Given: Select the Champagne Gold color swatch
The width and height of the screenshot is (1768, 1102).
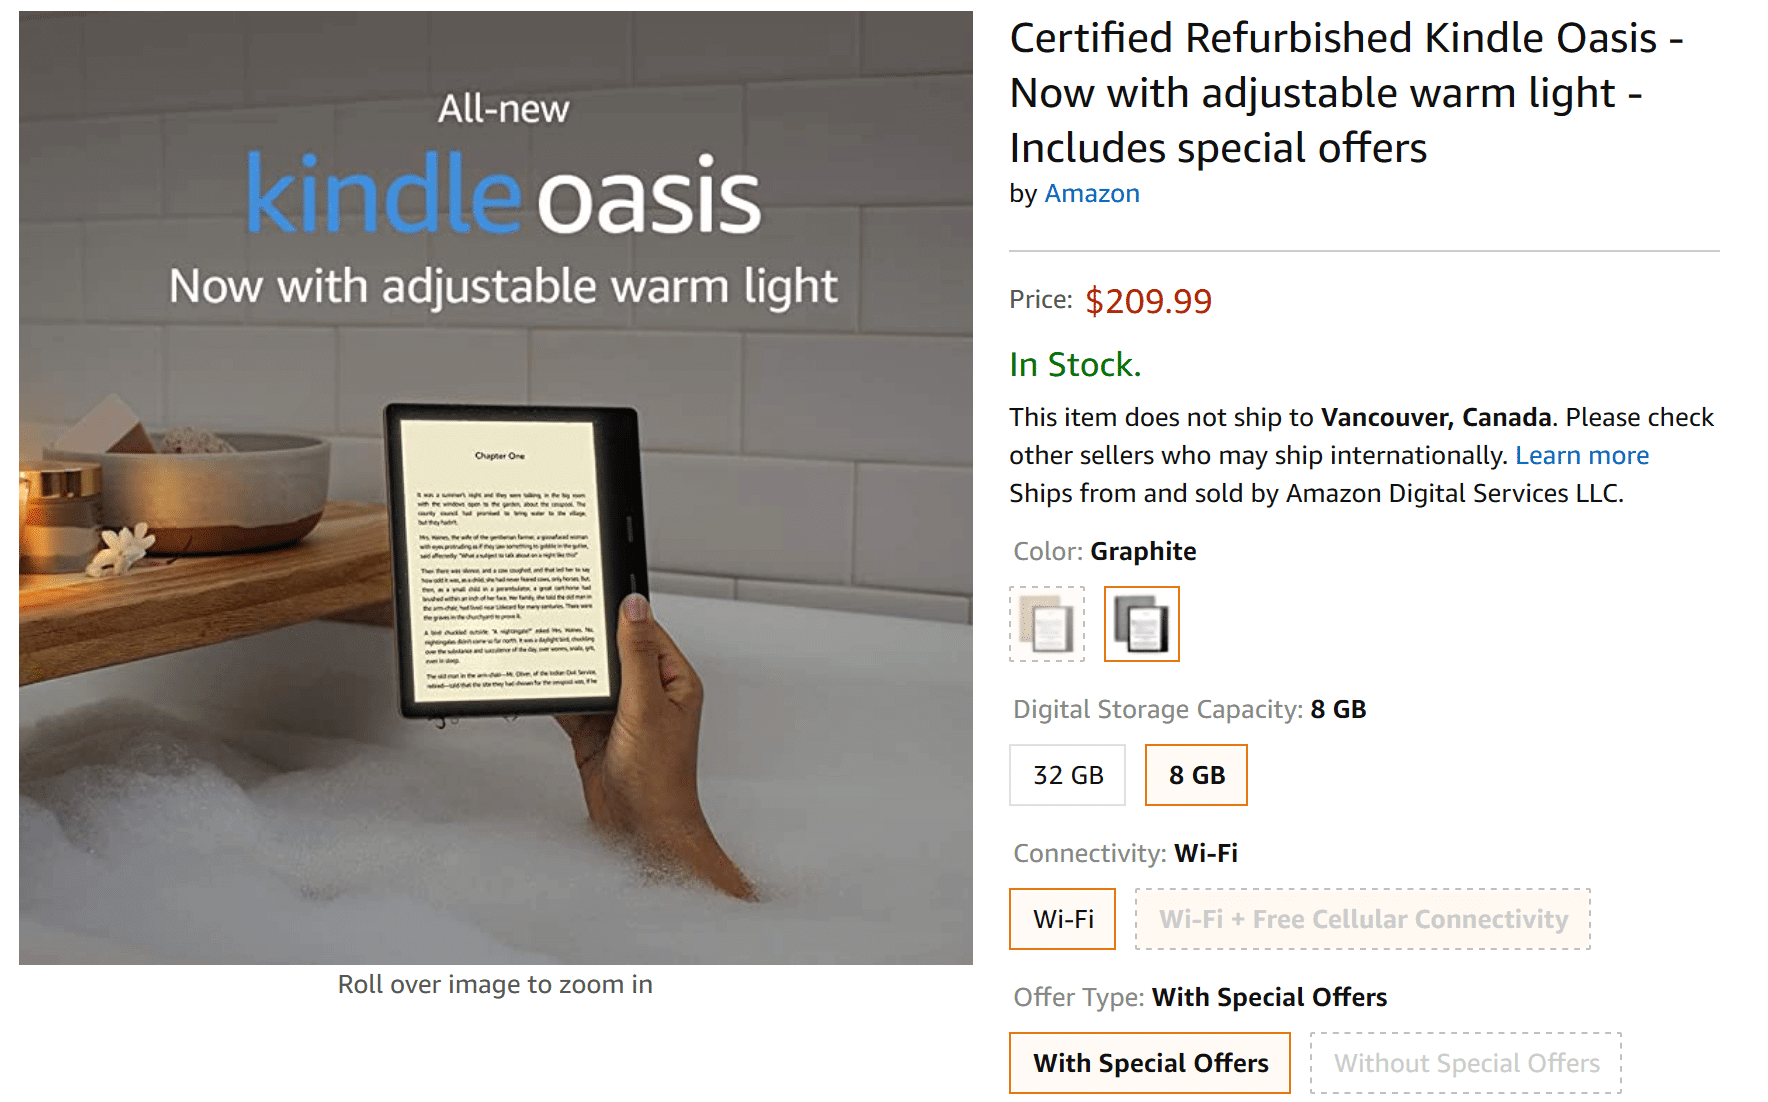Looking at the screenshot, I should 1046,624.
